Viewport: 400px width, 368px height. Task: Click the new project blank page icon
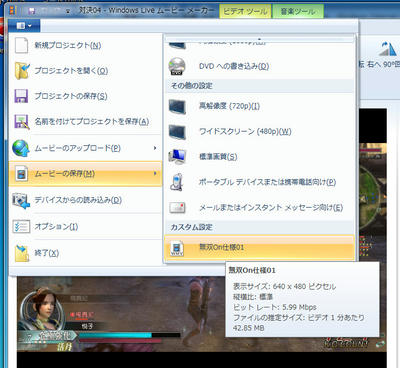[21, 45]
